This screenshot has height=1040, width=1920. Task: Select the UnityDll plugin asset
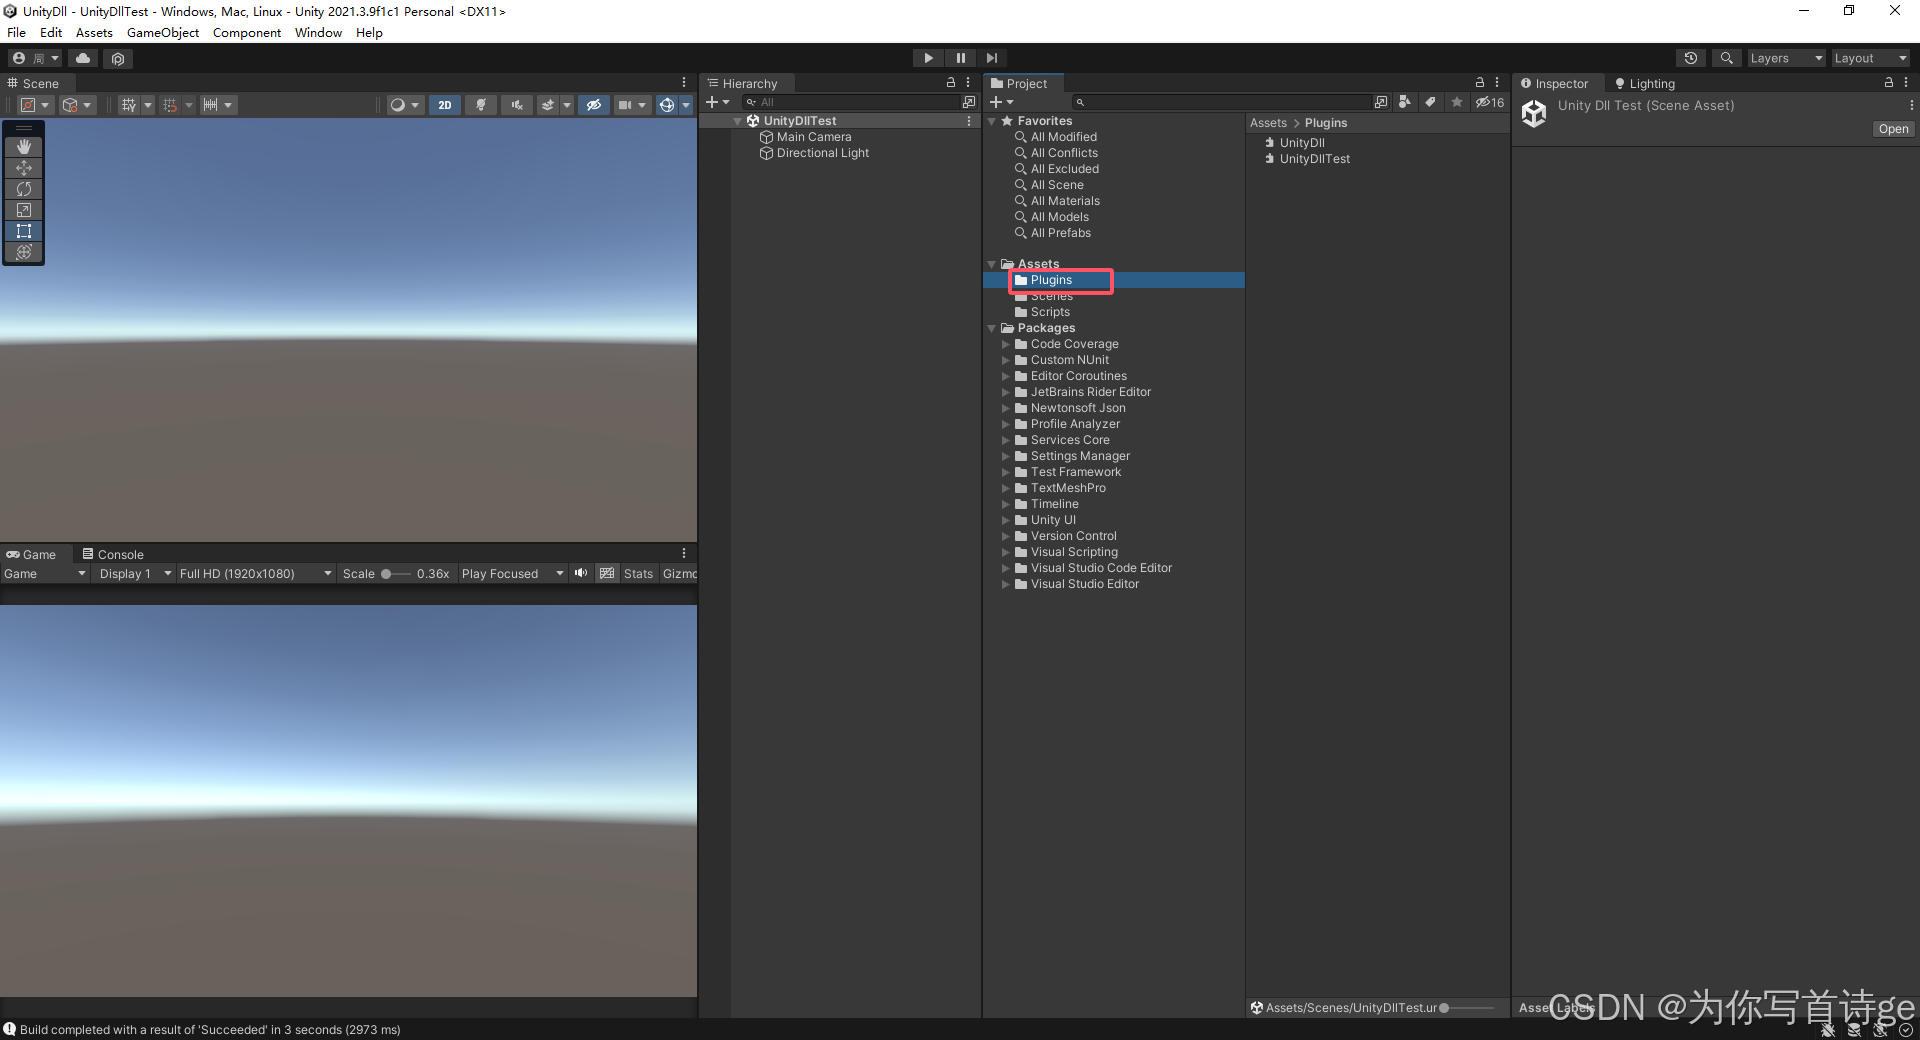[x=1302, y=143]
